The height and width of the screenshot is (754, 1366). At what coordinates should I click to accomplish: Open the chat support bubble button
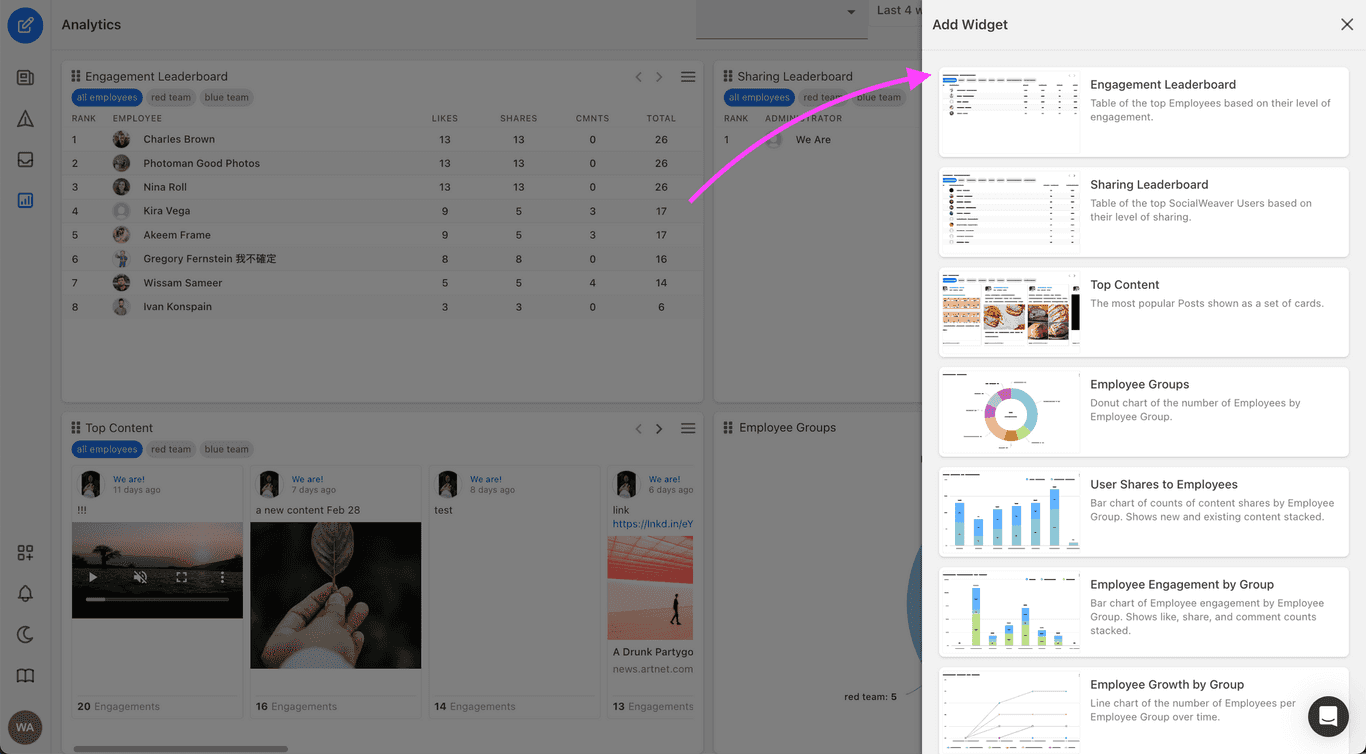[1328, 716]
